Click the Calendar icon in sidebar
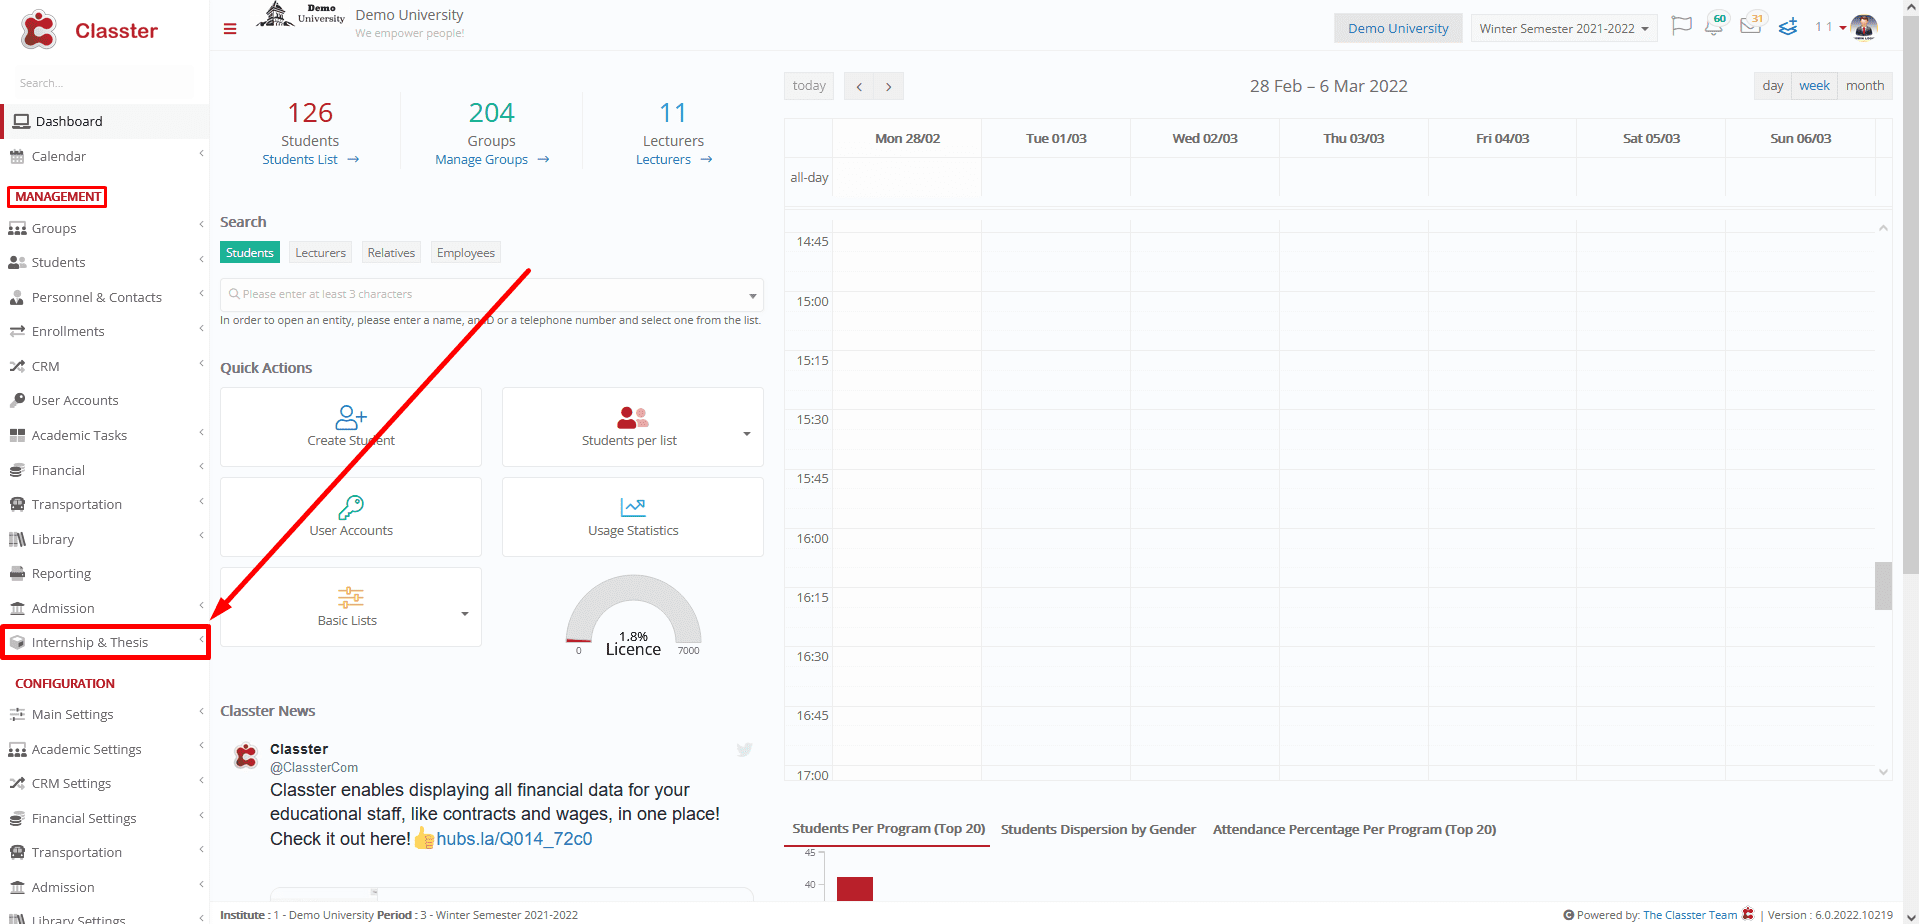The width and height of the screenshot is (1919, 924). point(17,156)
